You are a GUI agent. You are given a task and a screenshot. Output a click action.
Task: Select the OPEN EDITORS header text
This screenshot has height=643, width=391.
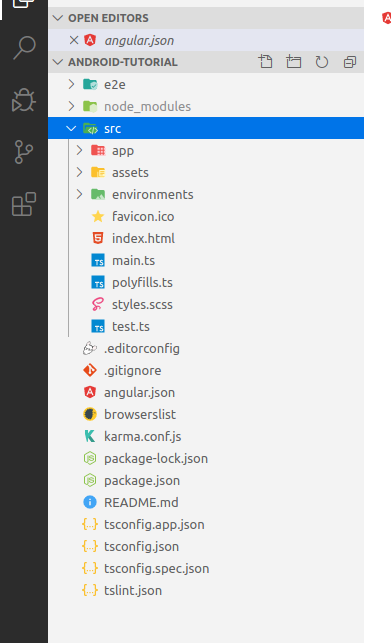pyautogui.click(x=108, y=18)
